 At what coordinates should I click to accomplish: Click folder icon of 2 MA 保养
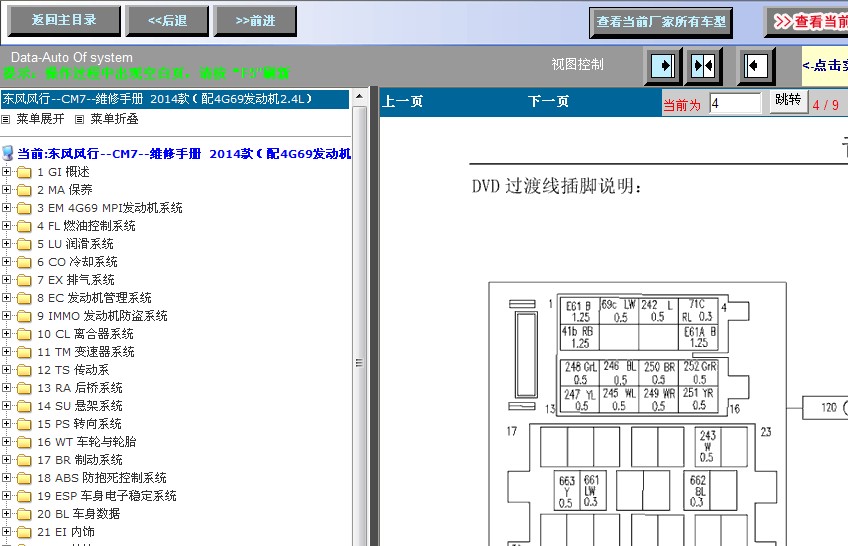(24, 190)
